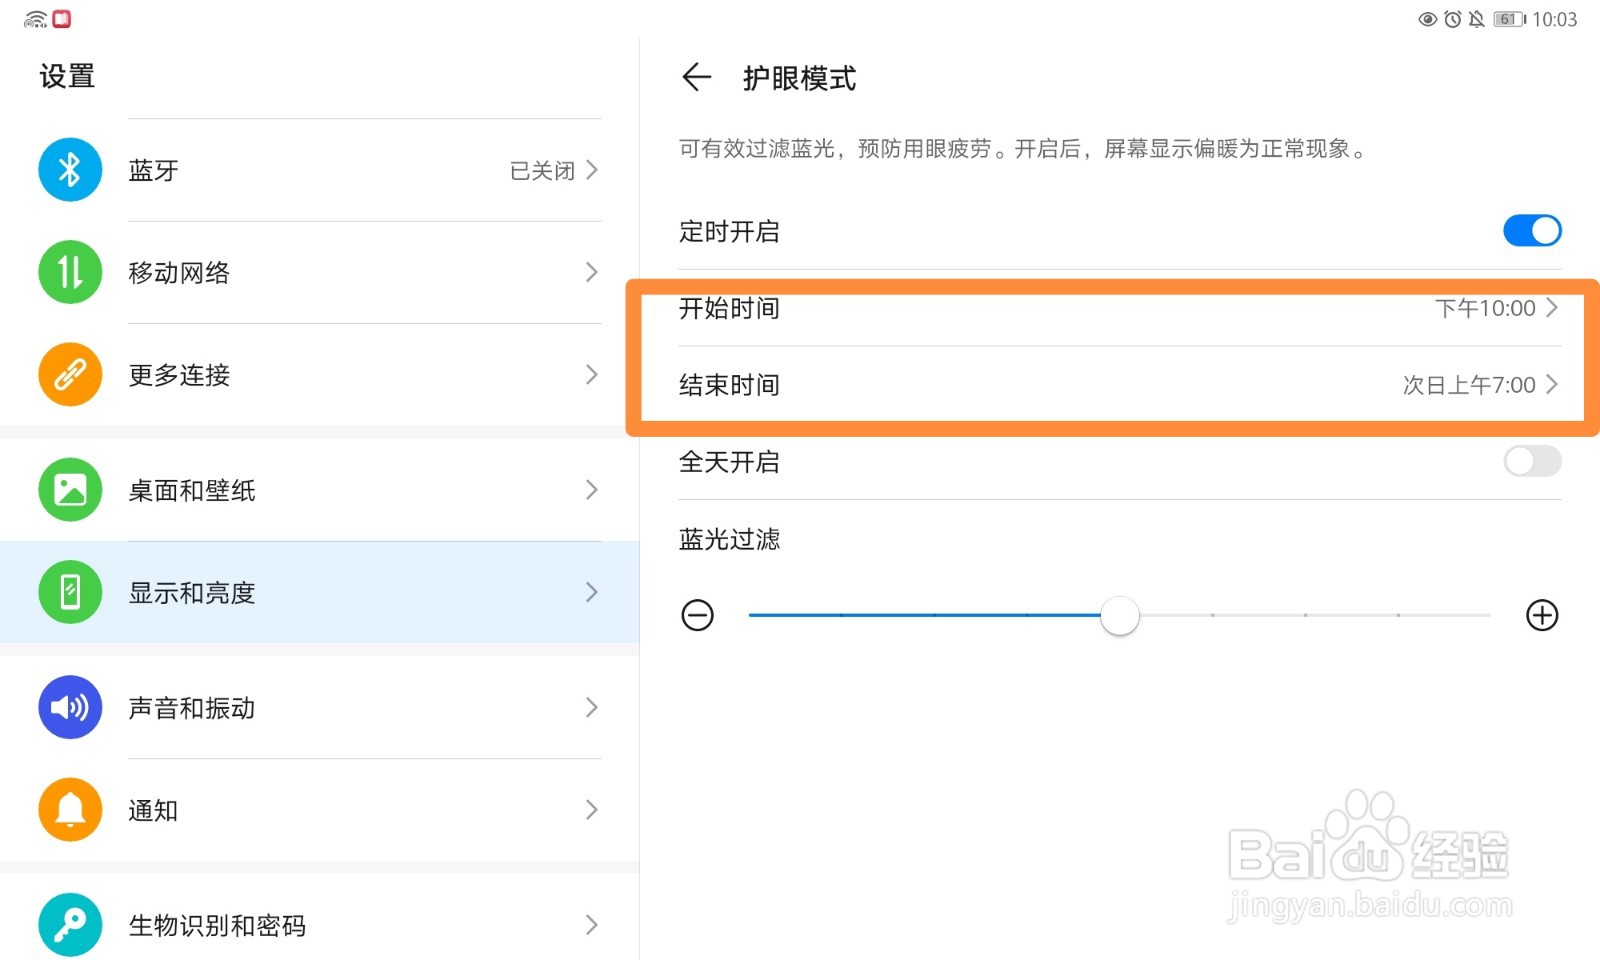The width and height of the screenshot is (1600, 960).
Task: Turn off the 定时开启 scheduled switch
Action: coord(1531,231)
